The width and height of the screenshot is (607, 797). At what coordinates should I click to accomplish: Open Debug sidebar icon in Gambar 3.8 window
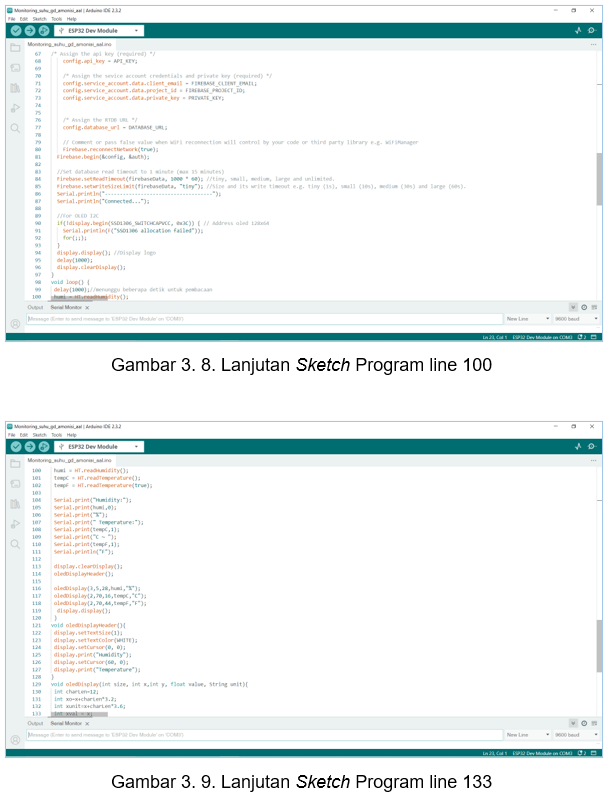pos(15,108)
